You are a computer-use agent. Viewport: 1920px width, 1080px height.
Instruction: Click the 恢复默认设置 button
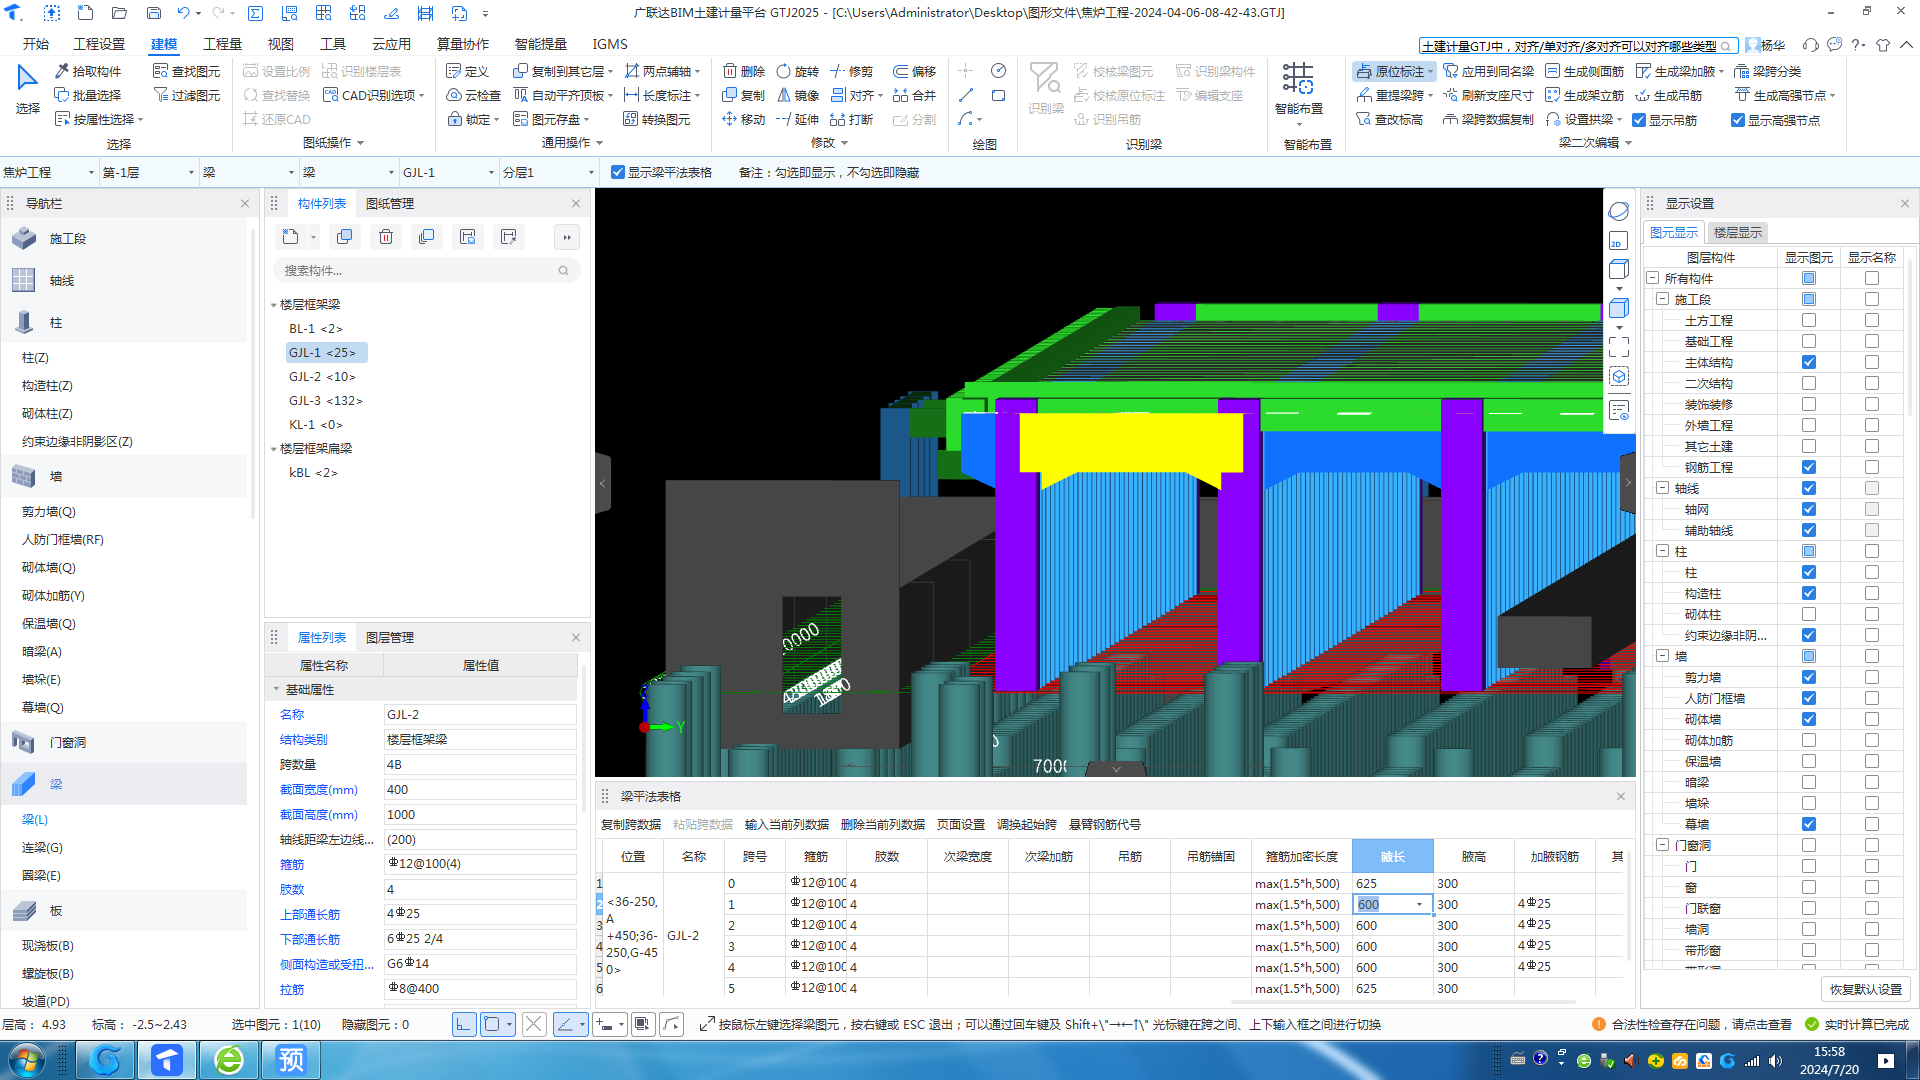coord(1866,989)
